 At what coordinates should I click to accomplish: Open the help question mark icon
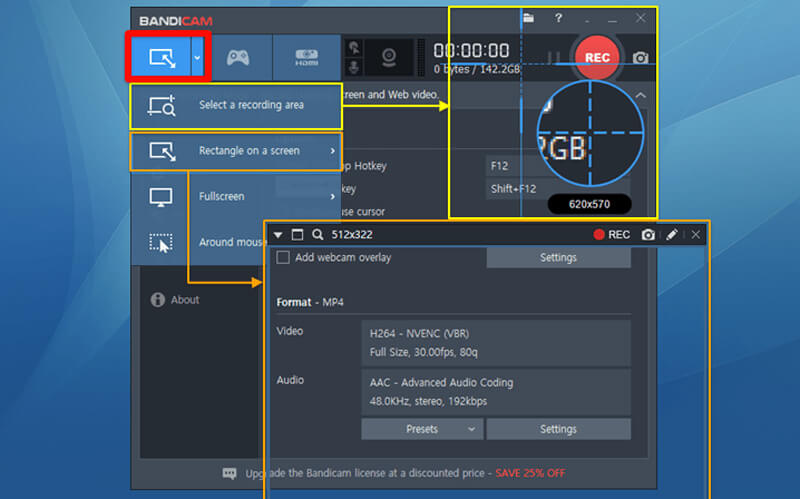tap(558, 18)
